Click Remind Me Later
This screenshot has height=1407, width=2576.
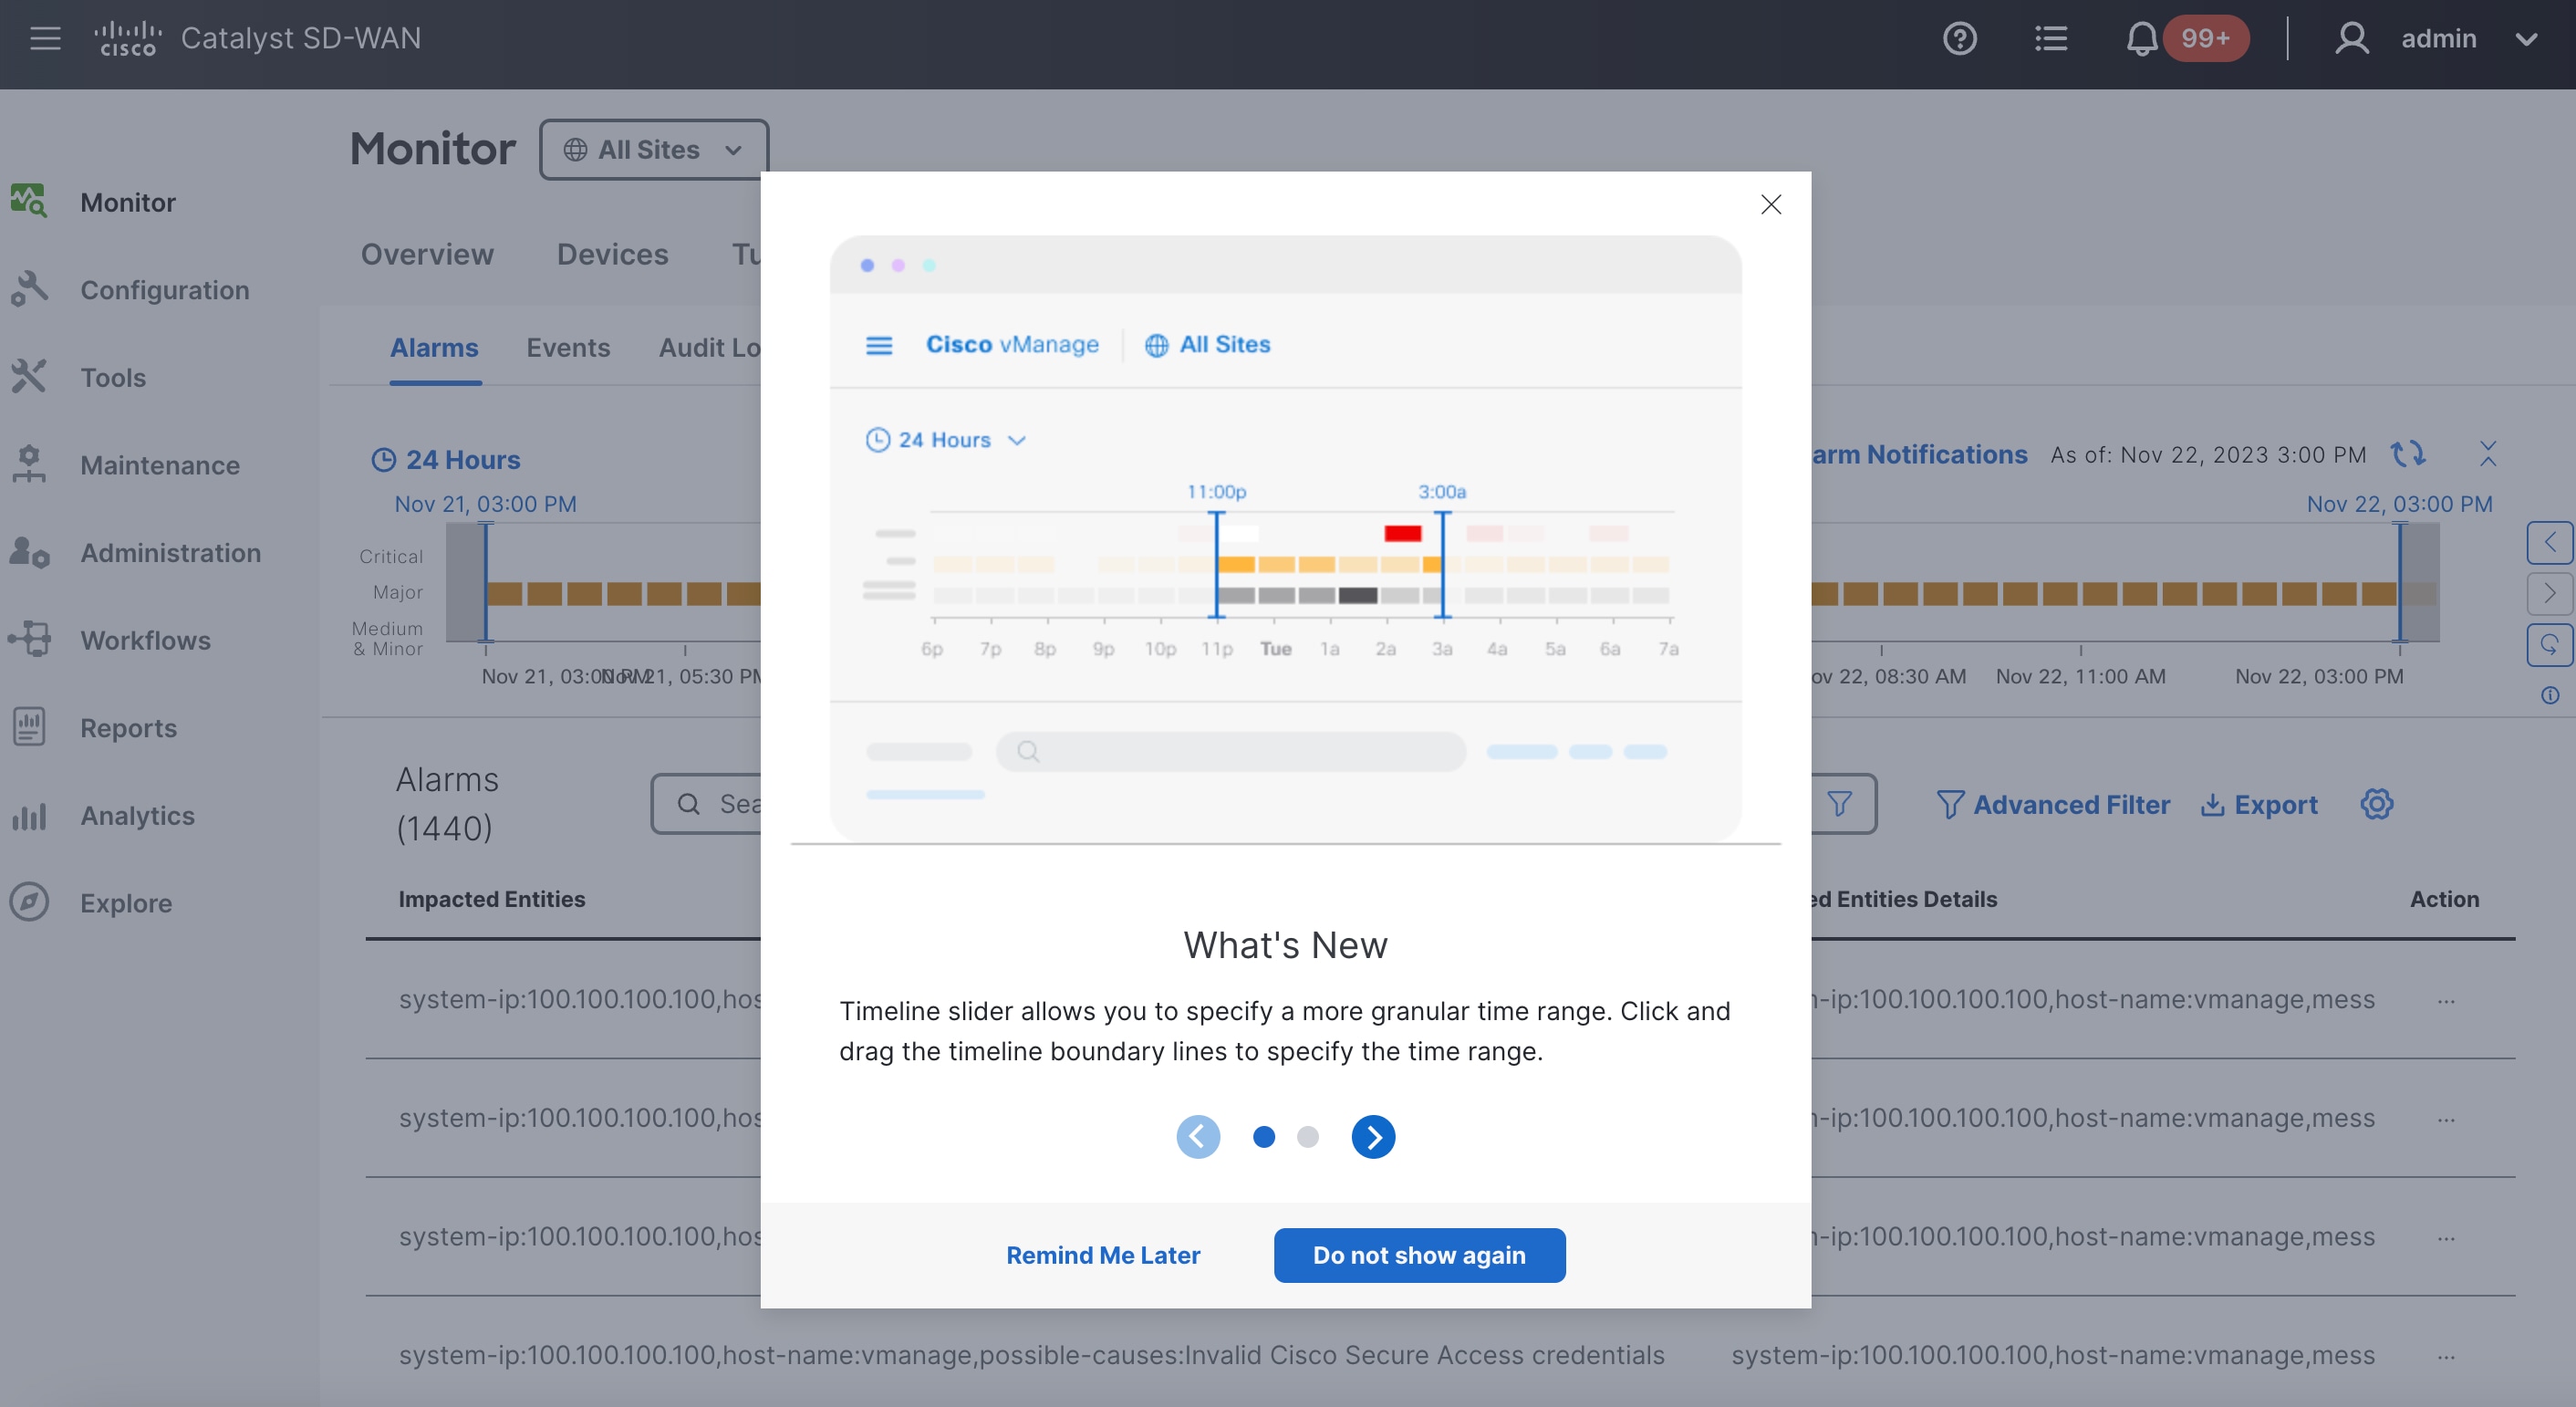click(x=1103, y=1255)
